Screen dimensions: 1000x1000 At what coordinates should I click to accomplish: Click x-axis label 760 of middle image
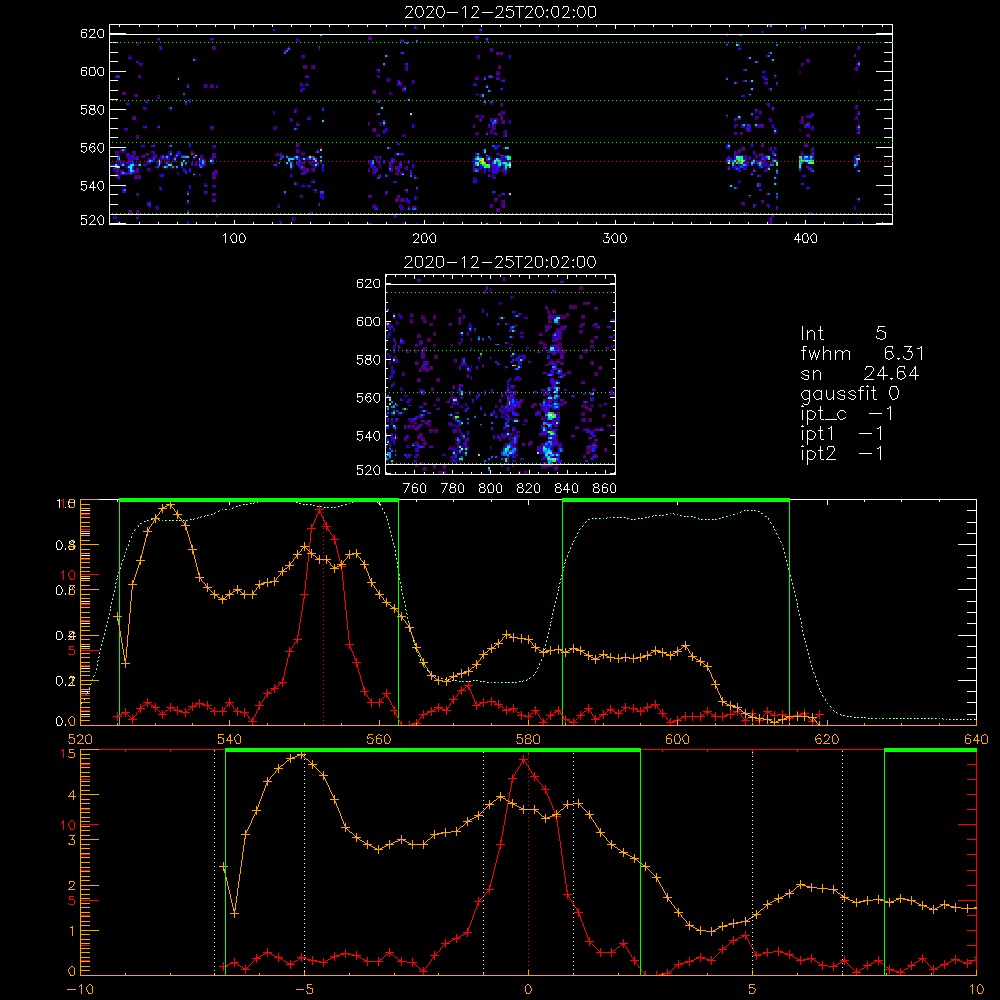point(415,489)
